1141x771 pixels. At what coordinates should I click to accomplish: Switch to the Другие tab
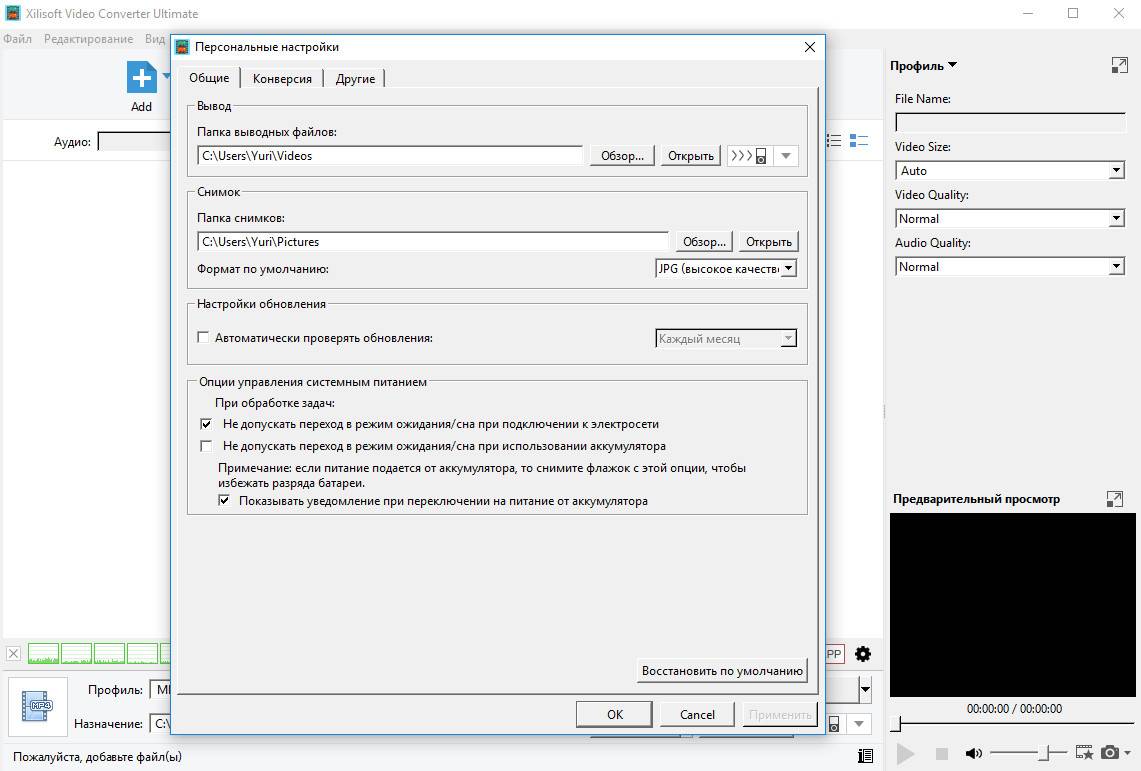(x=355, y=79)
